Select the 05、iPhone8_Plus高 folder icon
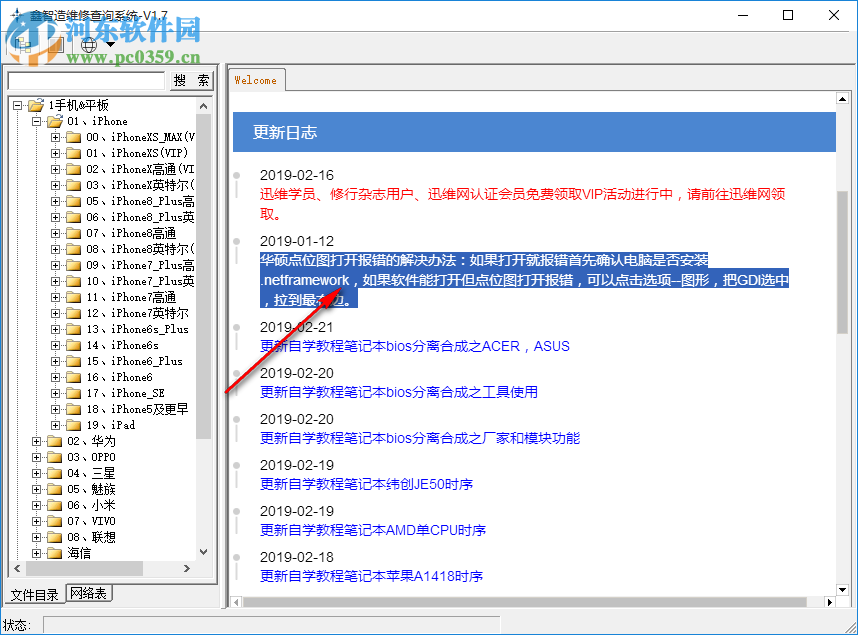The image size is (858, 635). coord(73,201)
